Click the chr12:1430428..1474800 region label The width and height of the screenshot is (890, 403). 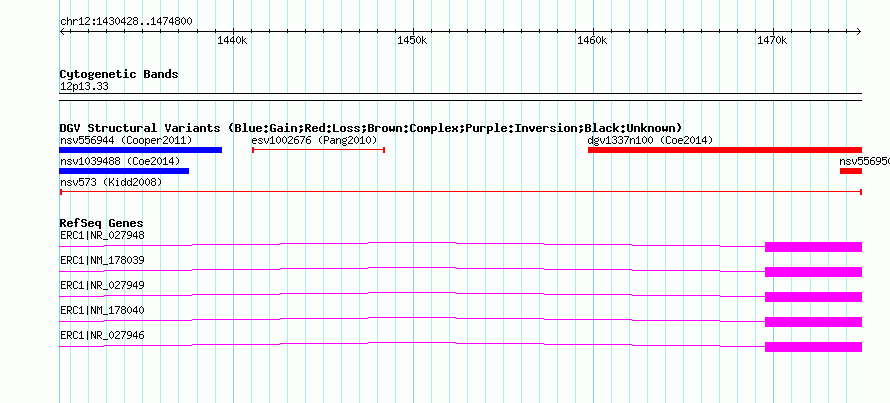pyautogui.click(x=126, y=22)
